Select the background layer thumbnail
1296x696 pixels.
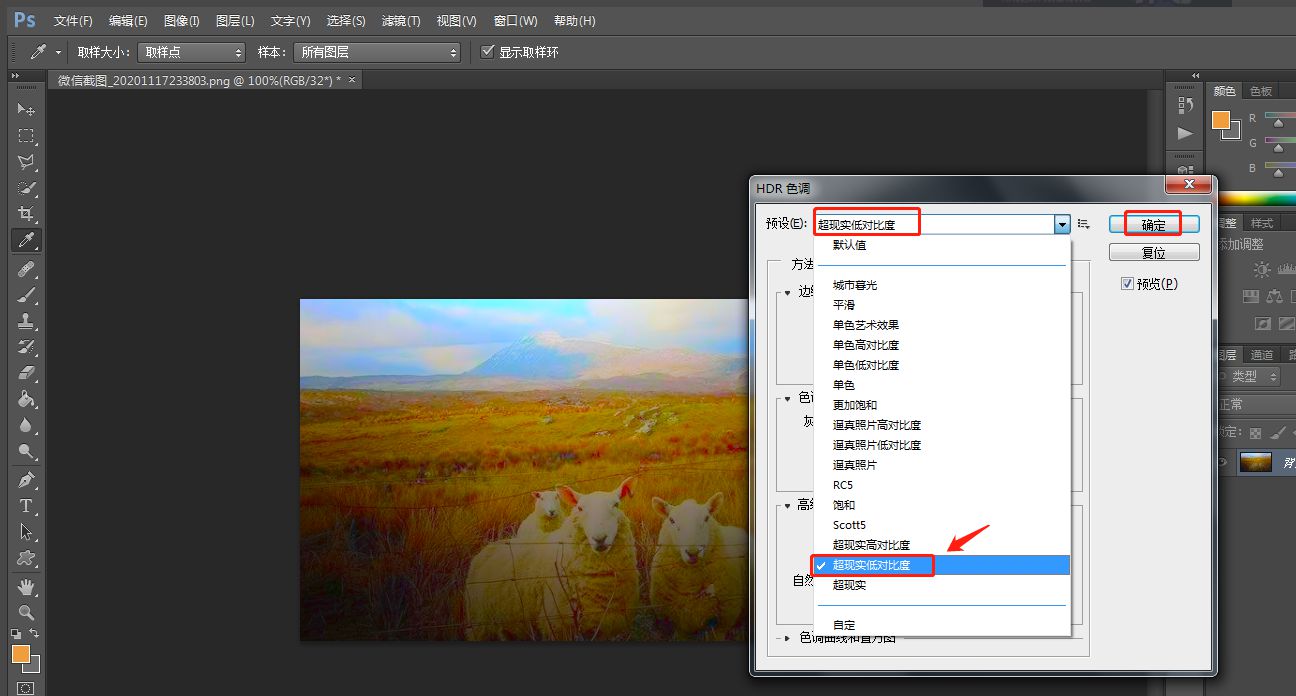coord(1255,462)
